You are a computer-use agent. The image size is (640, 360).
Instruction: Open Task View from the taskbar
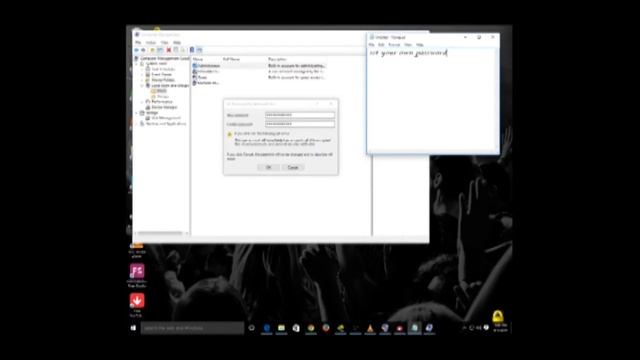251,328
